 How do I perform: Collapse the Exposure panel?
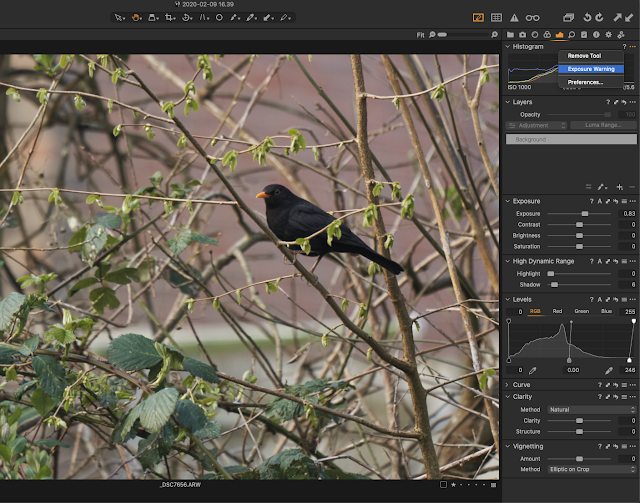508,201
